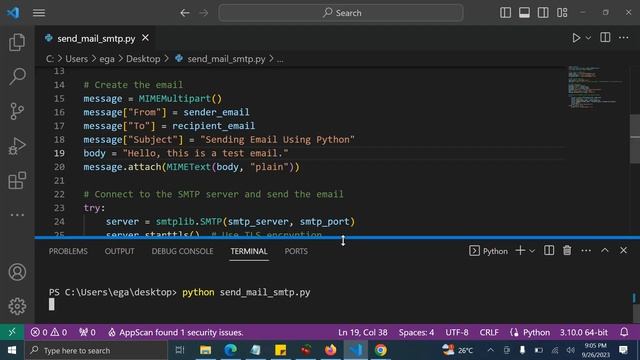Open the hamburger application menu

[x=39, y=13]
